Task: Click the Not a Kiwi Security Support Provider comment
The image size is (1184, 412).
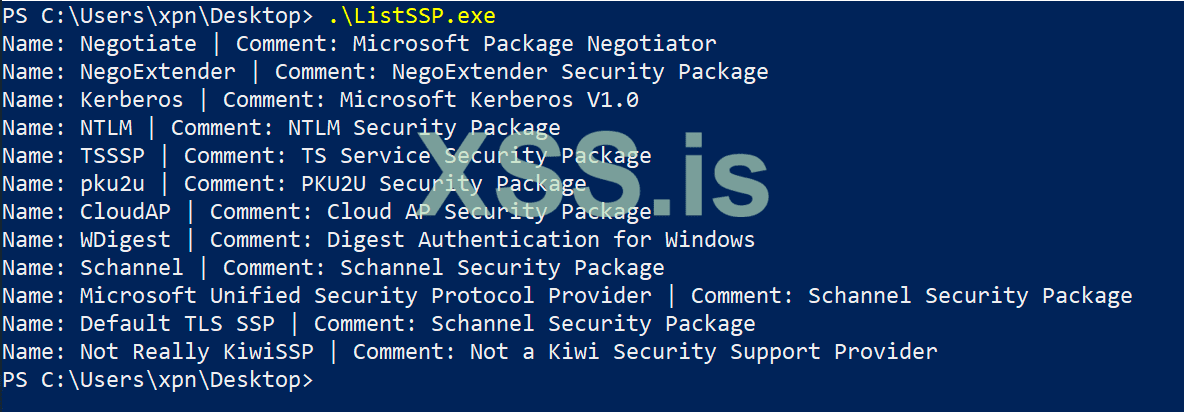Action: pyautogui.click(x=645, y=352)
